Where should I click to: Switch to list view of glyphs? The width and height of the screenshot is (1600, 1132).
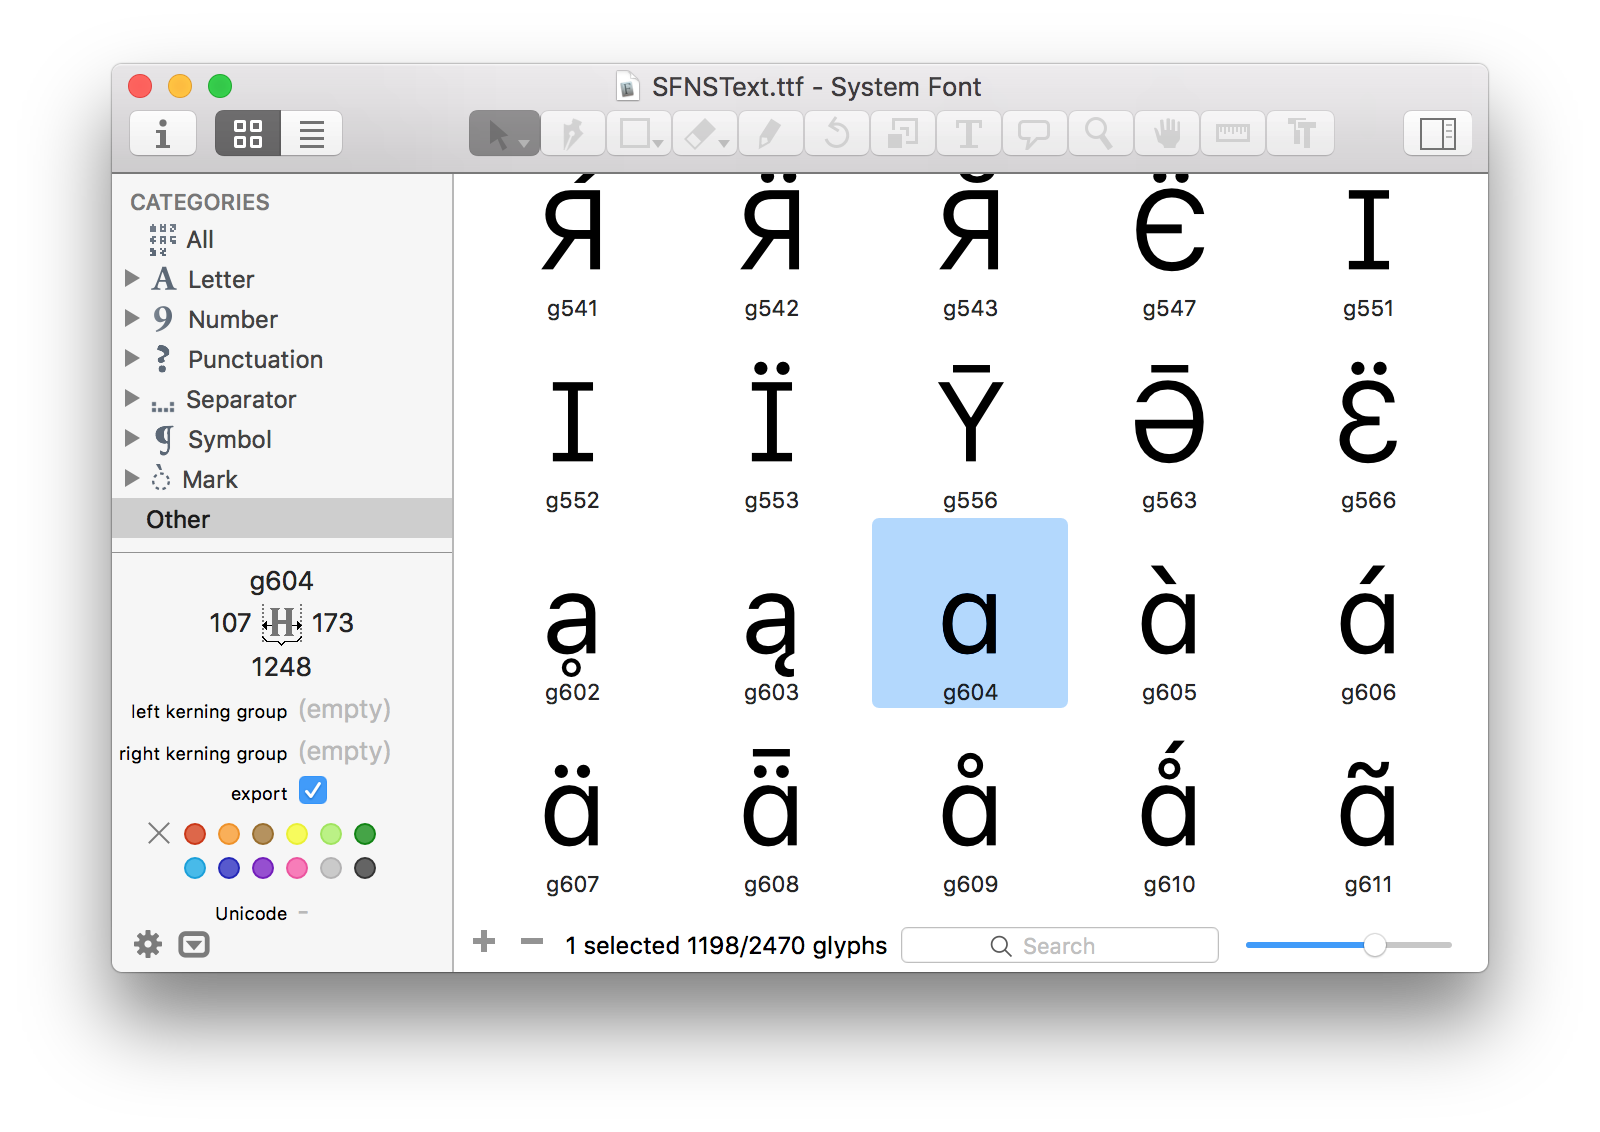pos(312,133)
